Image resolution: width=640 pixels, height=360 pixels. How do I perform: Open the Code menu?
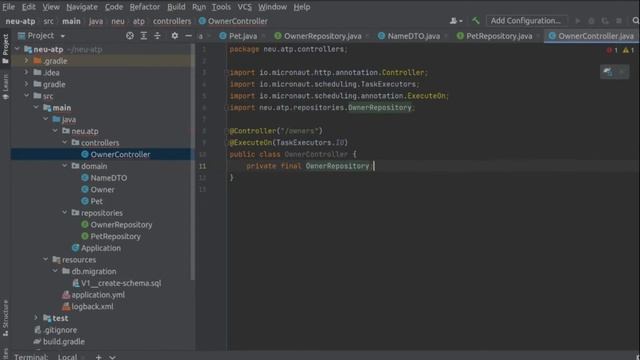coord(113,7)
